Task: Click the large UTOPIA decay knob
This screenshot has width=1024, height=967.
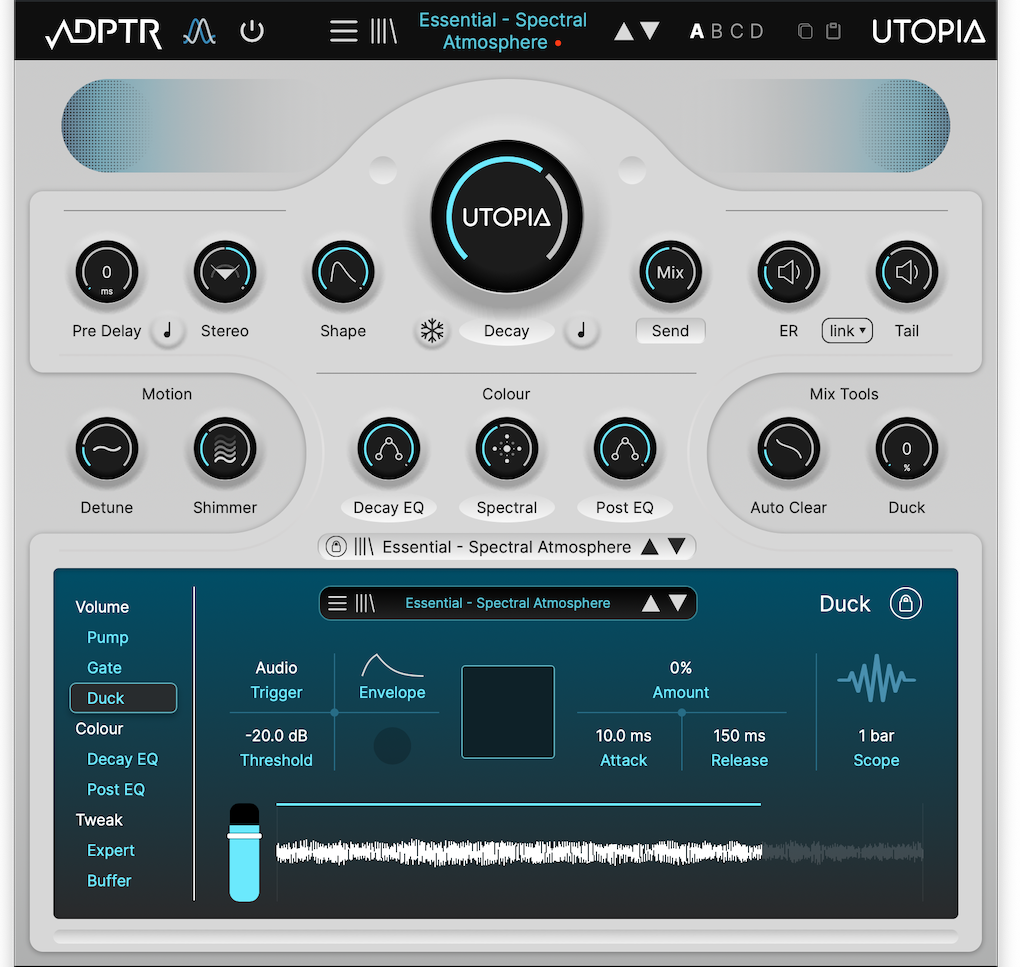Action: [x=507, y=217]
